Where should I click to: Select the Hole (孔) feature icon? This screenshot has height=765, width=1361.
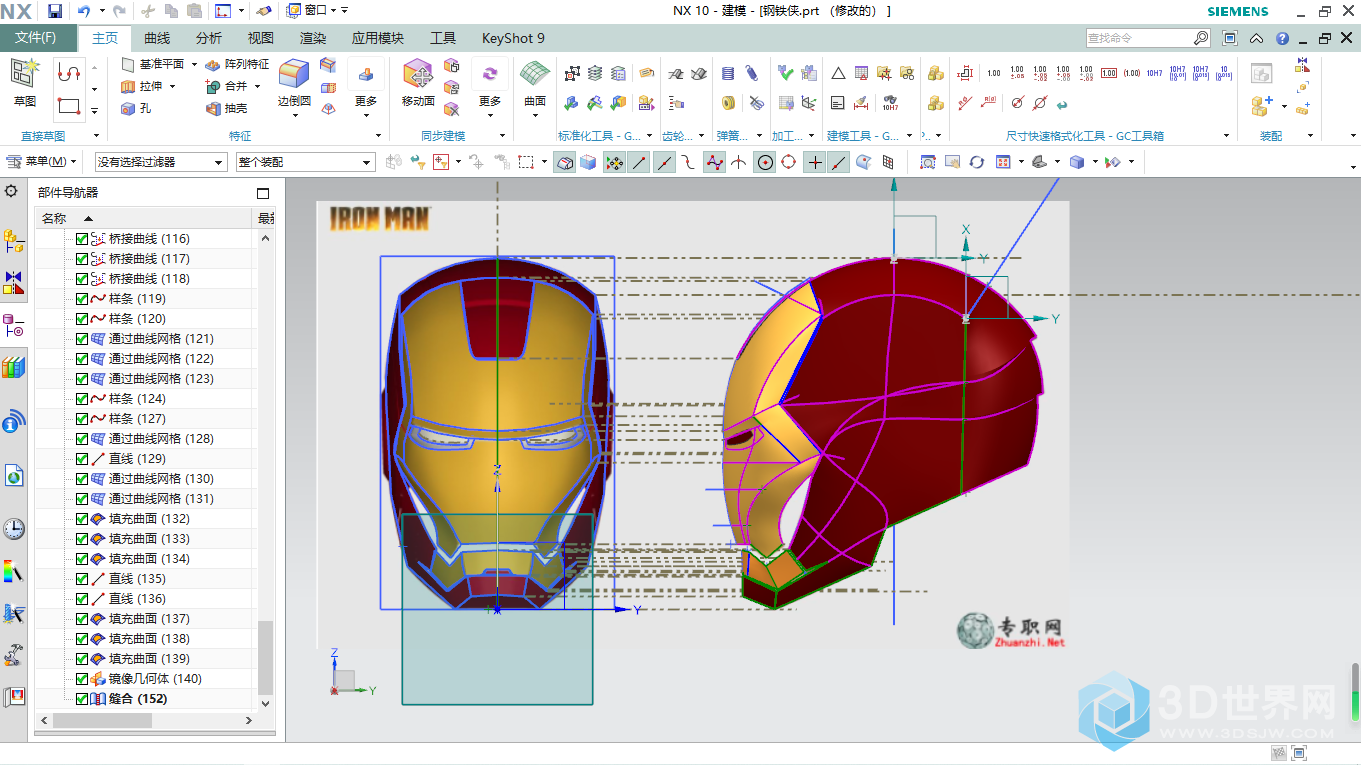point(128,109)
